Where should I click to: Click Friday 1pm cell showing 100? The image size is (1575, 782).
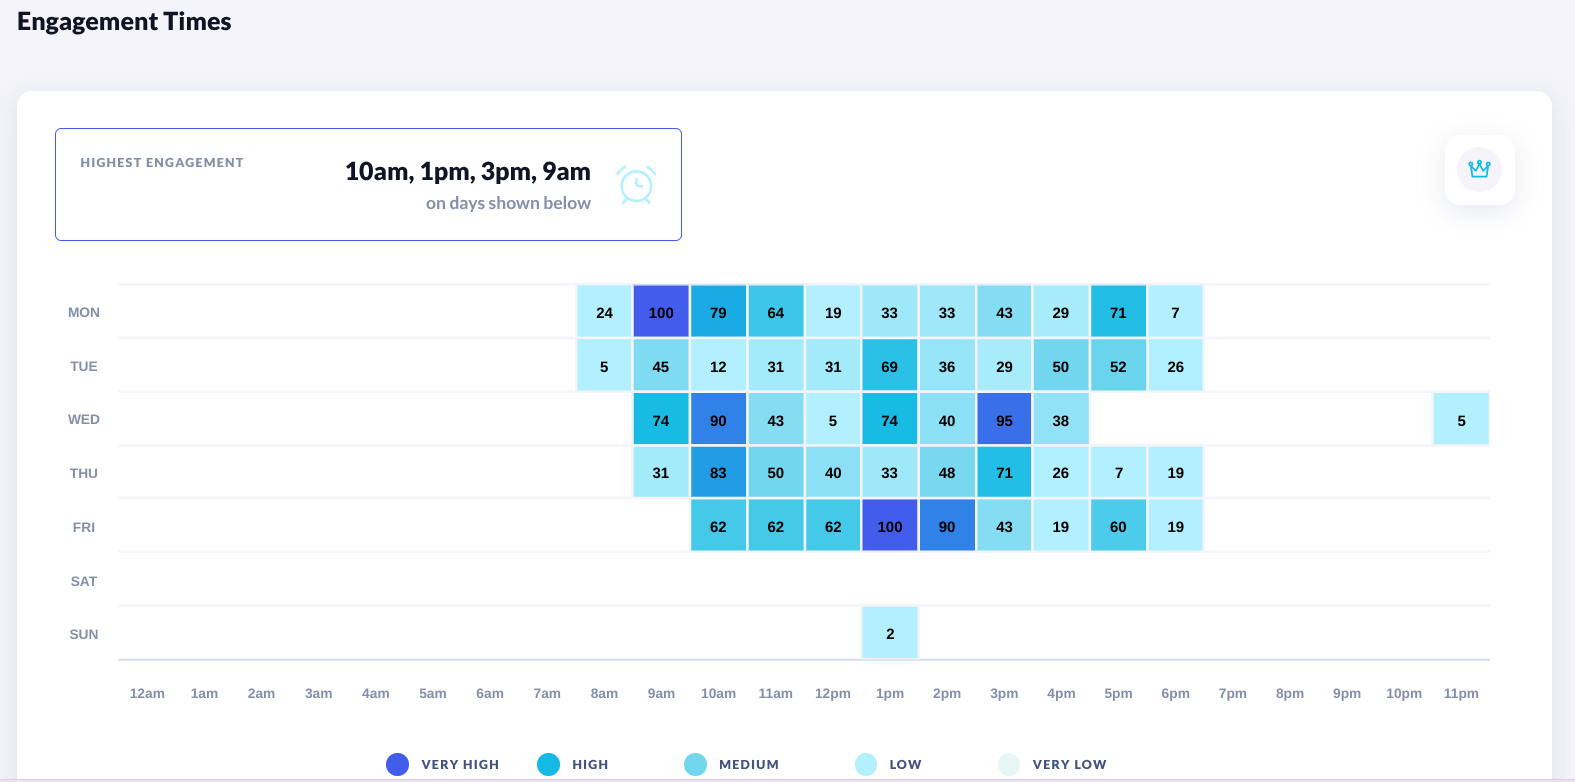(x=889, y=526)
